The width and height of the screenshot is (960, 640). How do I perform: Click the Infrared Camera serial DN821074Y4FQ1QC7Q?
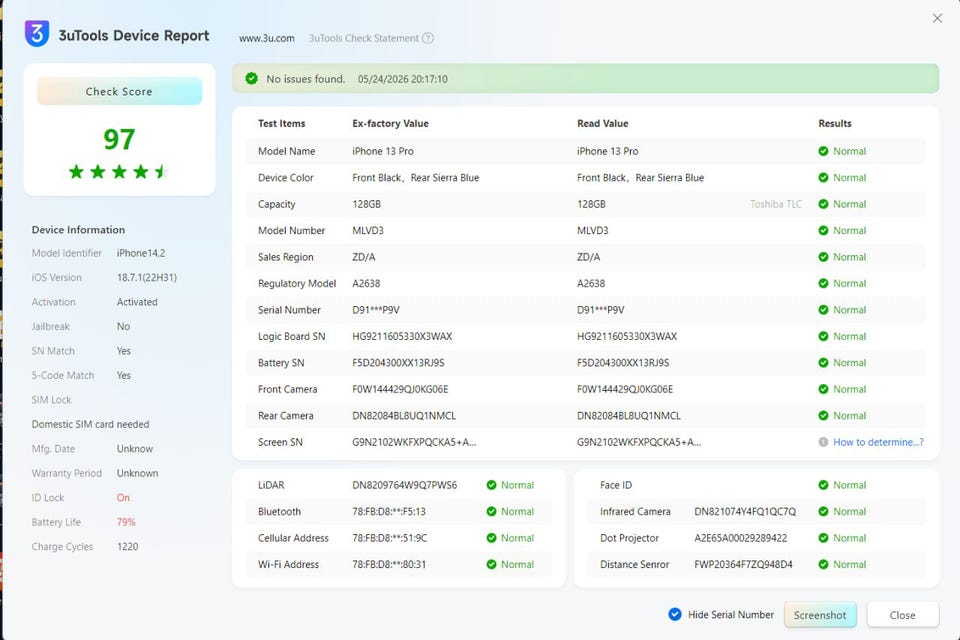point(745,511)
